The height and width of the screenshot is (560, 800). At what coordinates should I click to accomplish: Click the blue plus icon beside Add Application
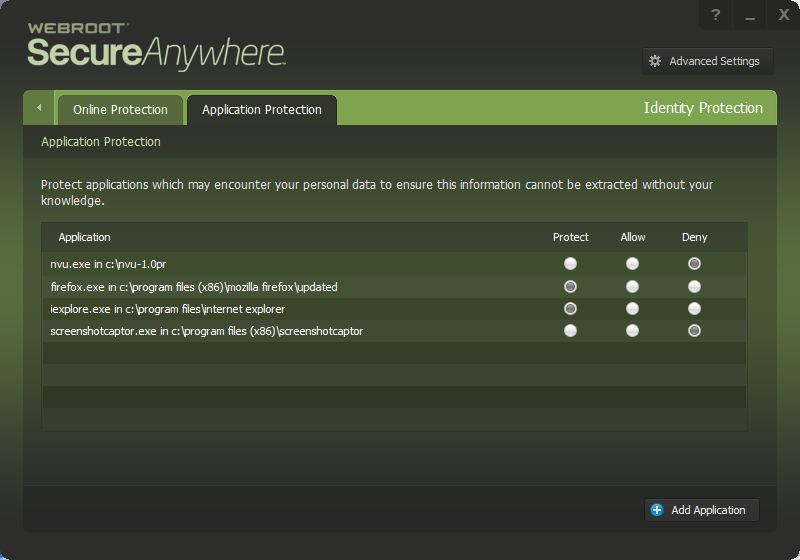pyautogui.click(x=657, y=510)
